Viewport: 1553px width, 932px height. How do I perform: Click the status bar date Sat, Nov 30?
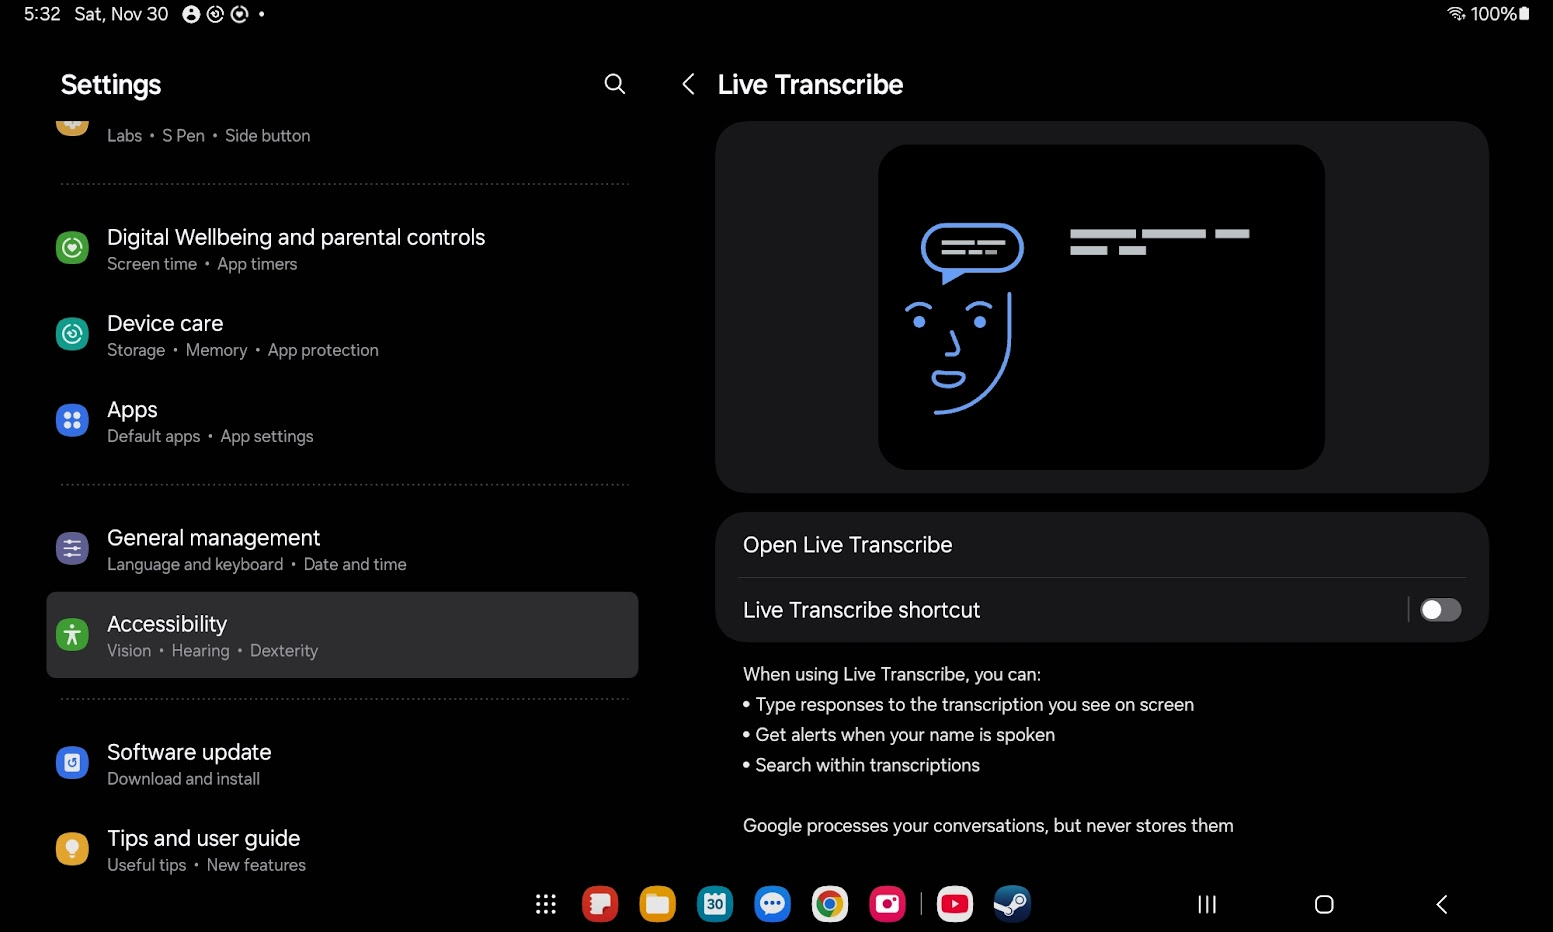pos(121,14)
